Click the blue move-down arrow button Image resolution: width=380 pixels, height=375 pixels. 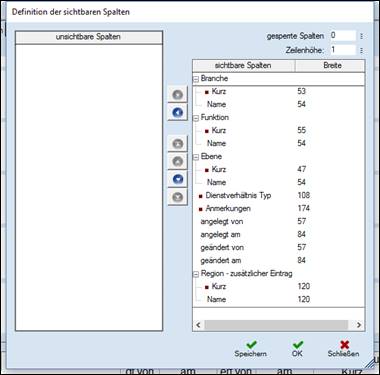[178, 179]
